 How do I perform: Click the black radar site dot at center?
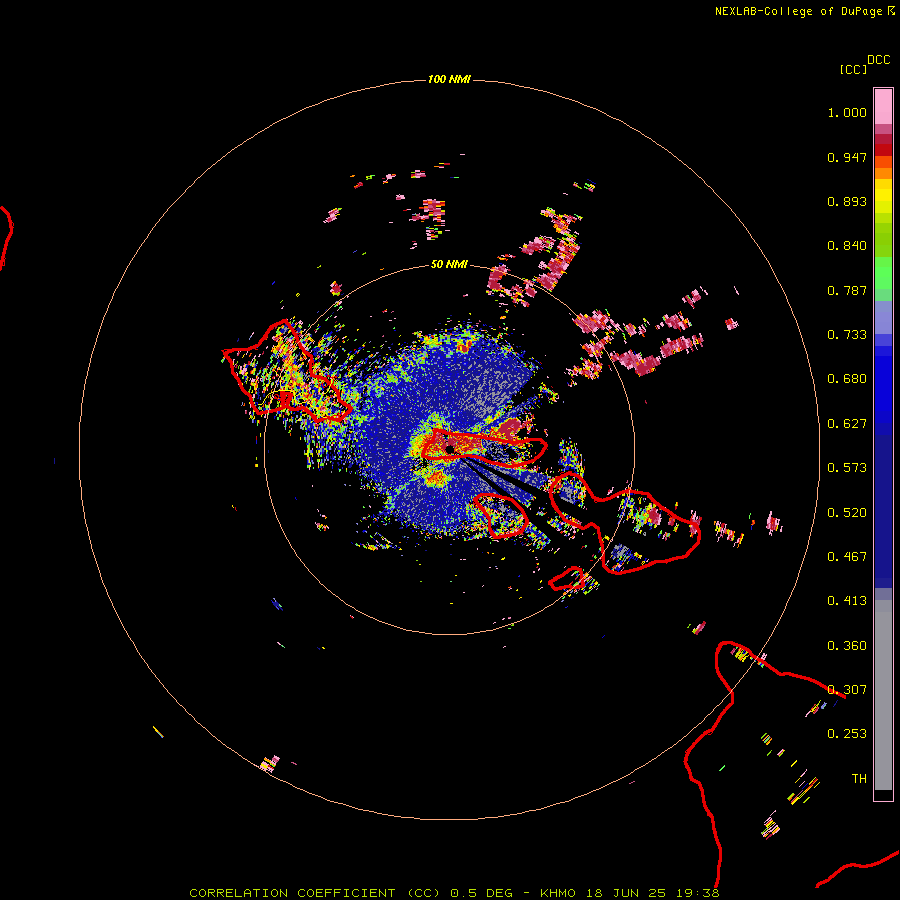450,449
